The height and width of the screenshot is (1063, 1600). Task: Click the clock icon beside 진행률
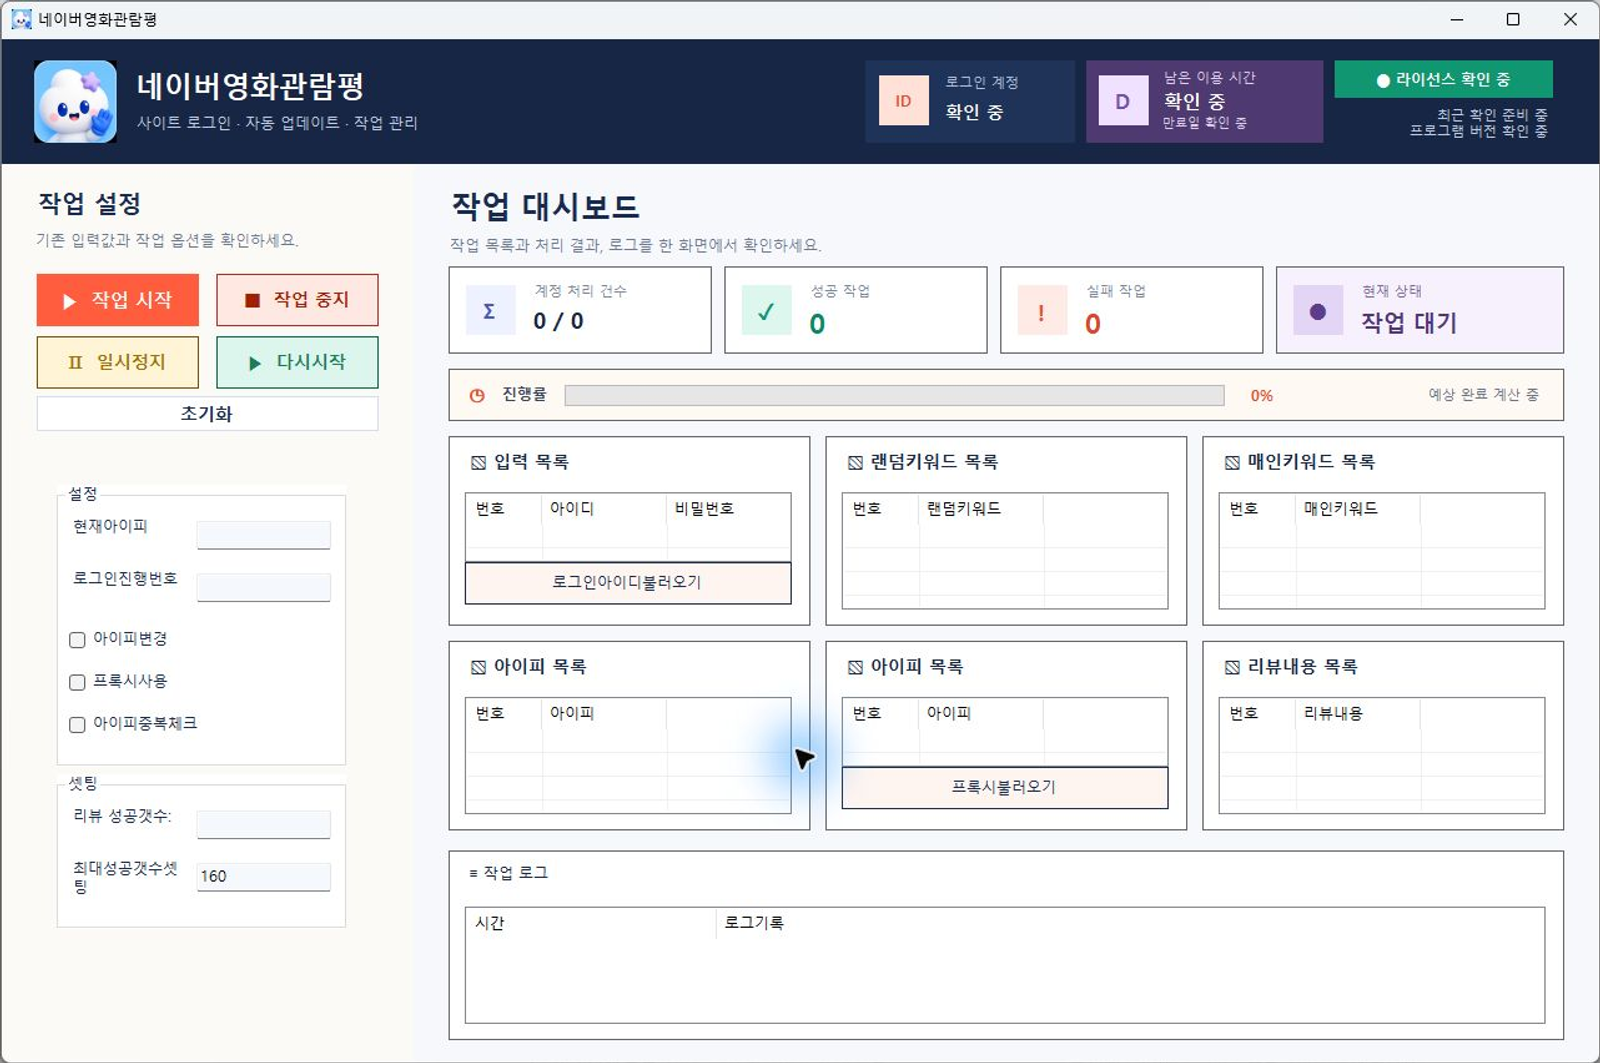(x=477, y=395)
